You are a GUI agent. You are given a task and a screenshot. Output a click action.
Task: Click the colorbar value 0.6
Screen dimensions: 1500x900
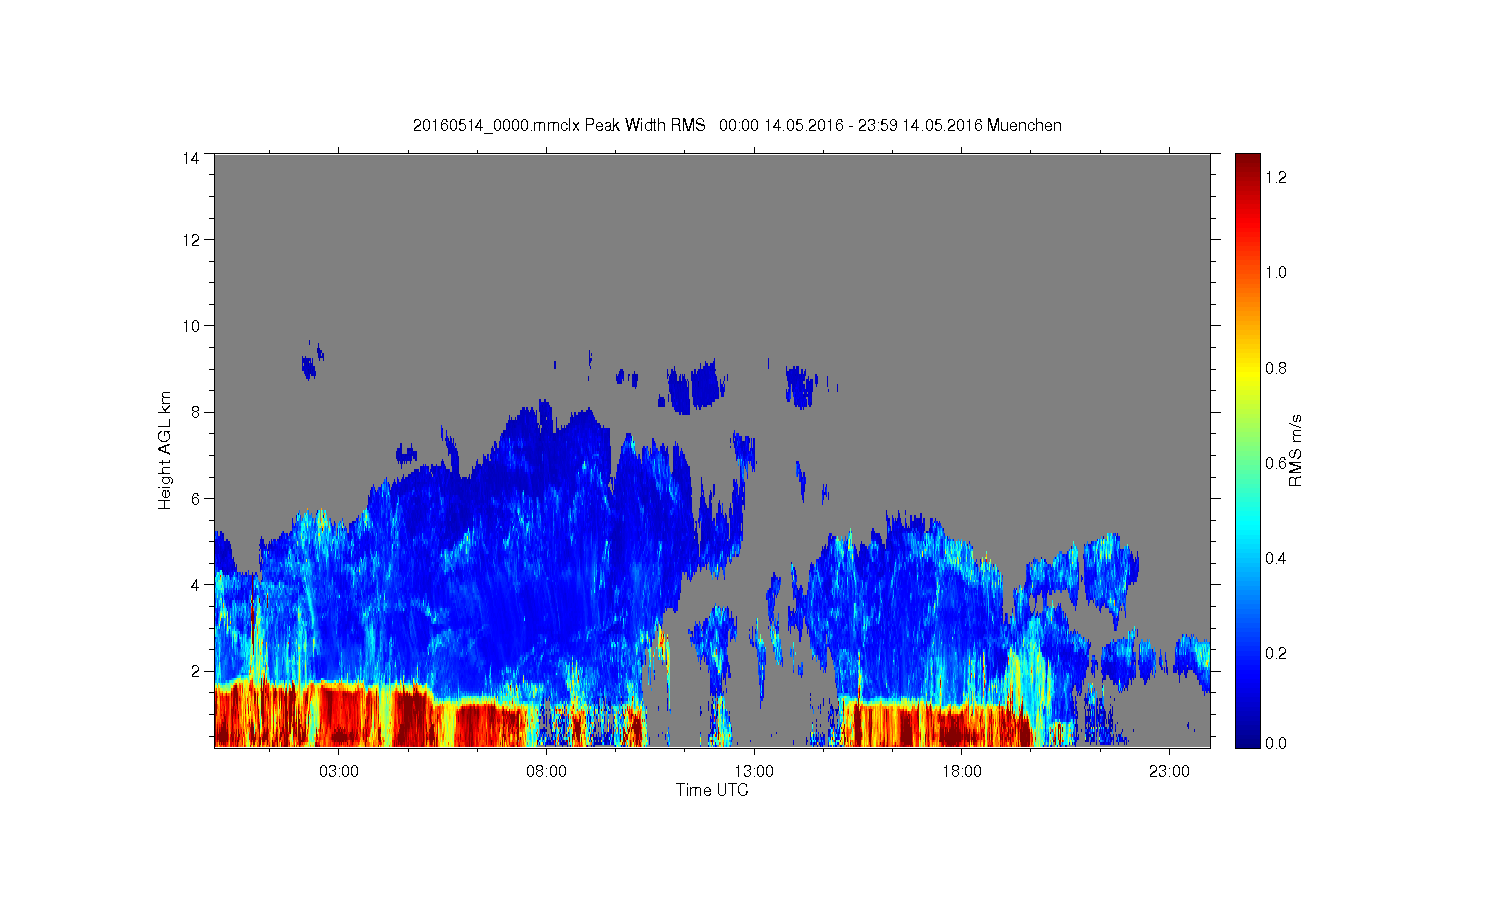(1276, 463)
